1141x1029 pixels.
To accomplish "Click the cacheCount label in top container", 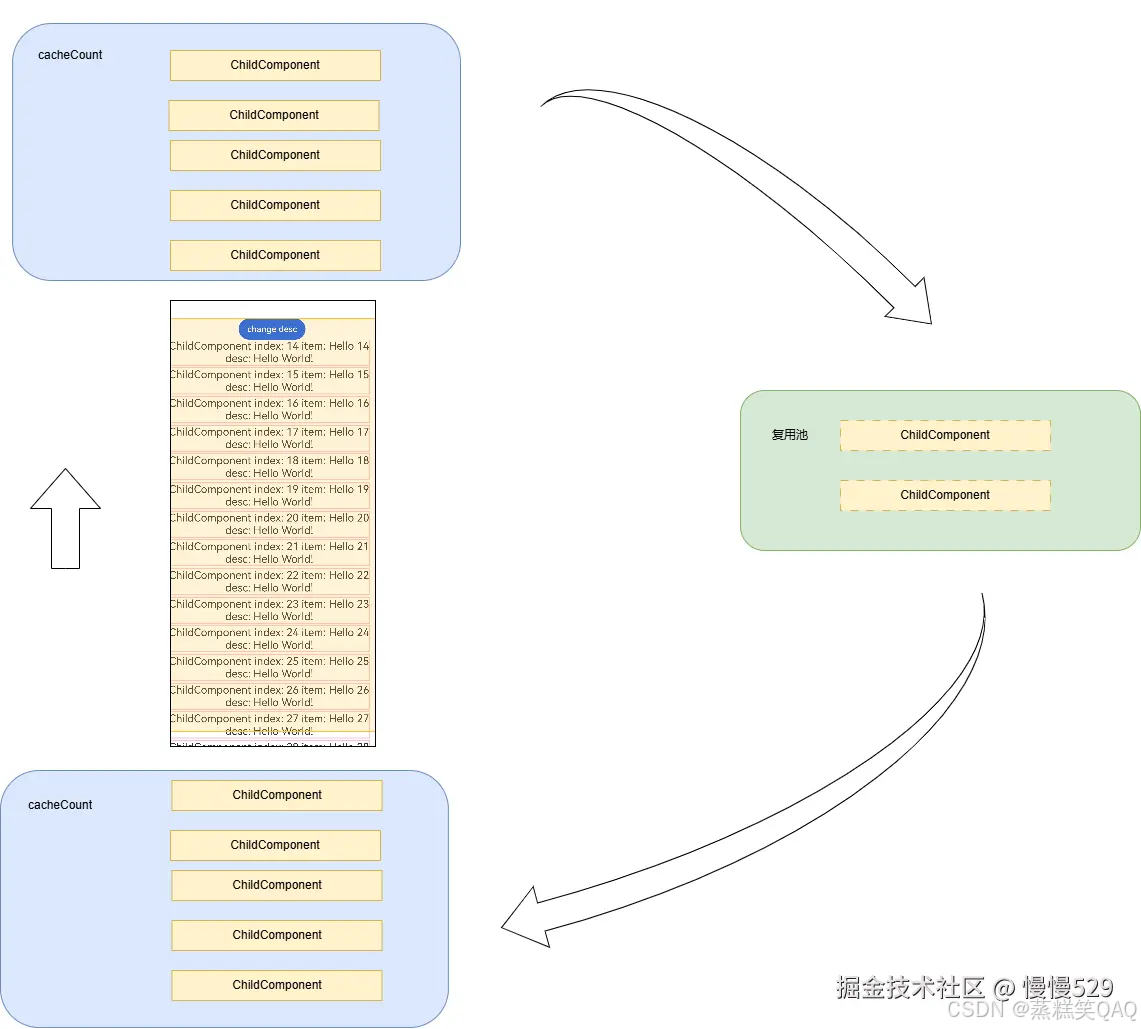I will click(x=69, y=55).
